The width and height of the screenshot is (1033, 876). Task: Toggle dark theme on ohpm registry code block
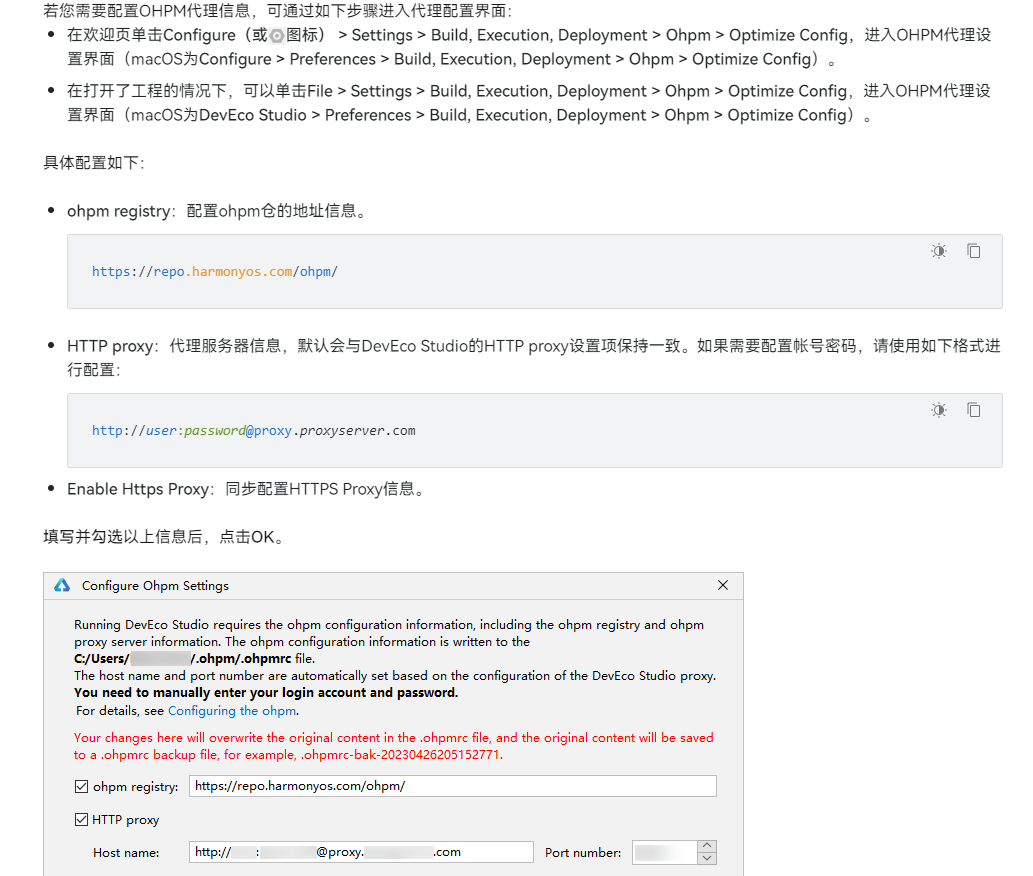point(939,251)
